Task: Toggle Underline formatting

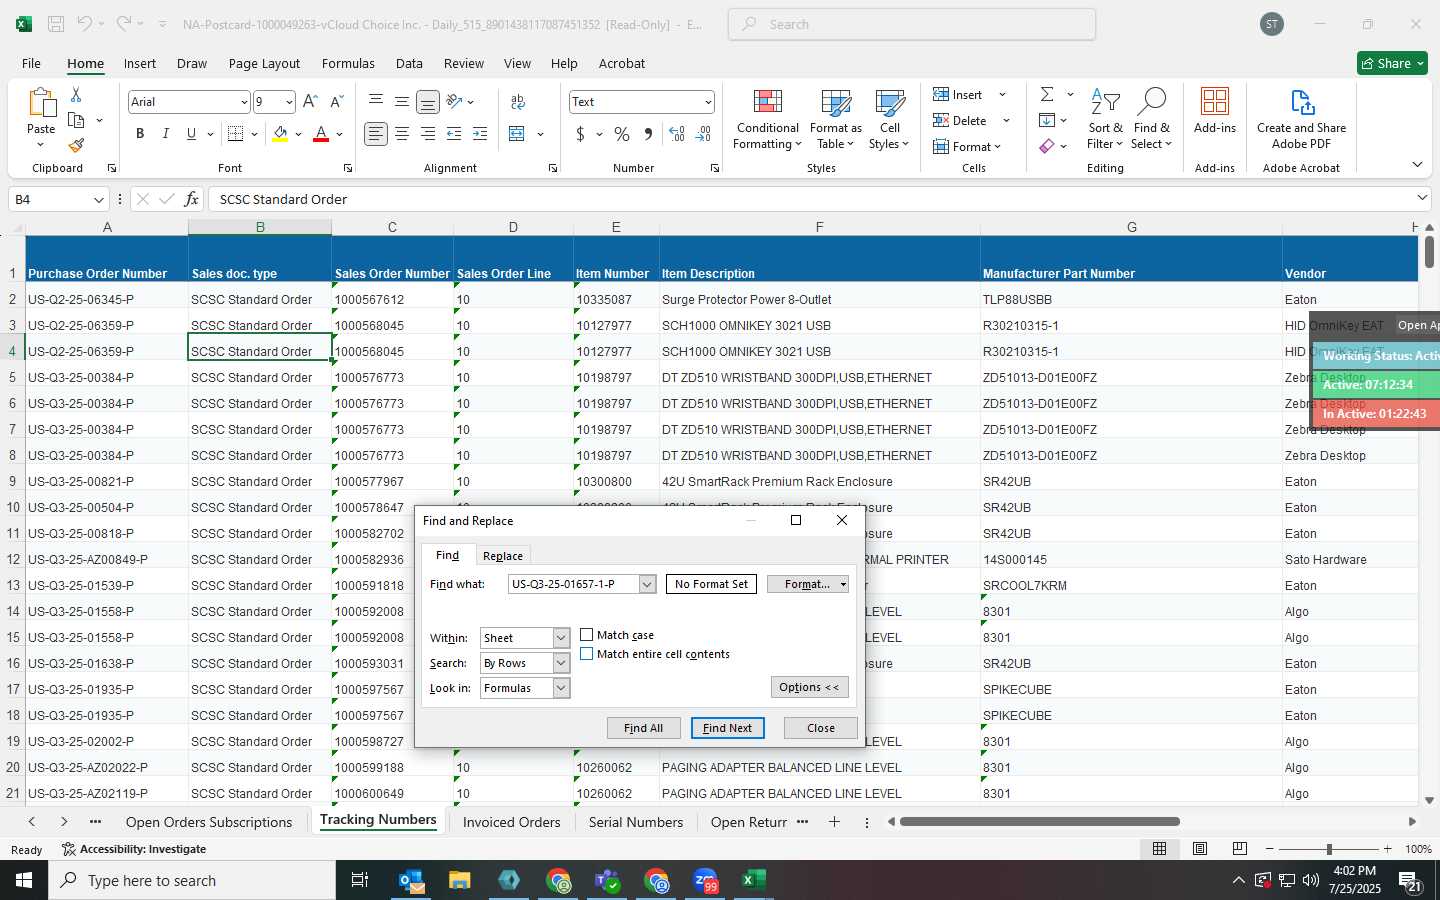Action: [x=191, y=134]
